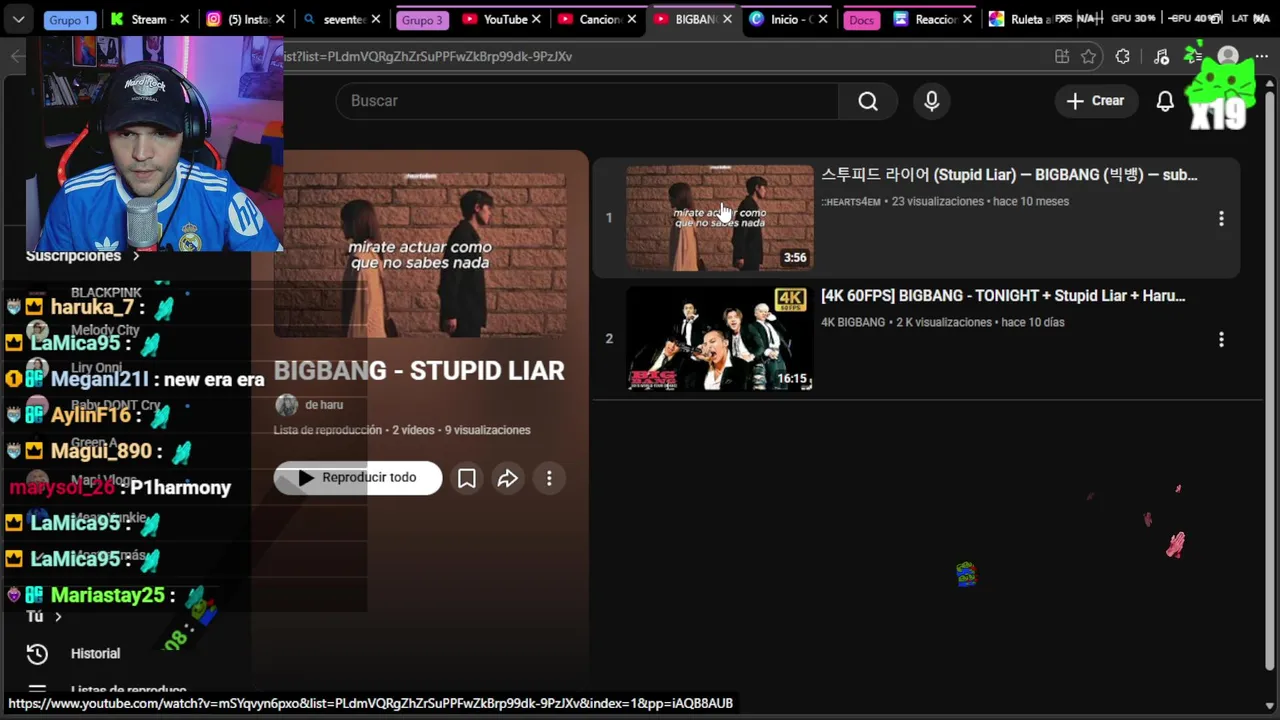Open Historial in the sidebar
1280x720 pixels.
pyautogui.click(x=95, y=654)
